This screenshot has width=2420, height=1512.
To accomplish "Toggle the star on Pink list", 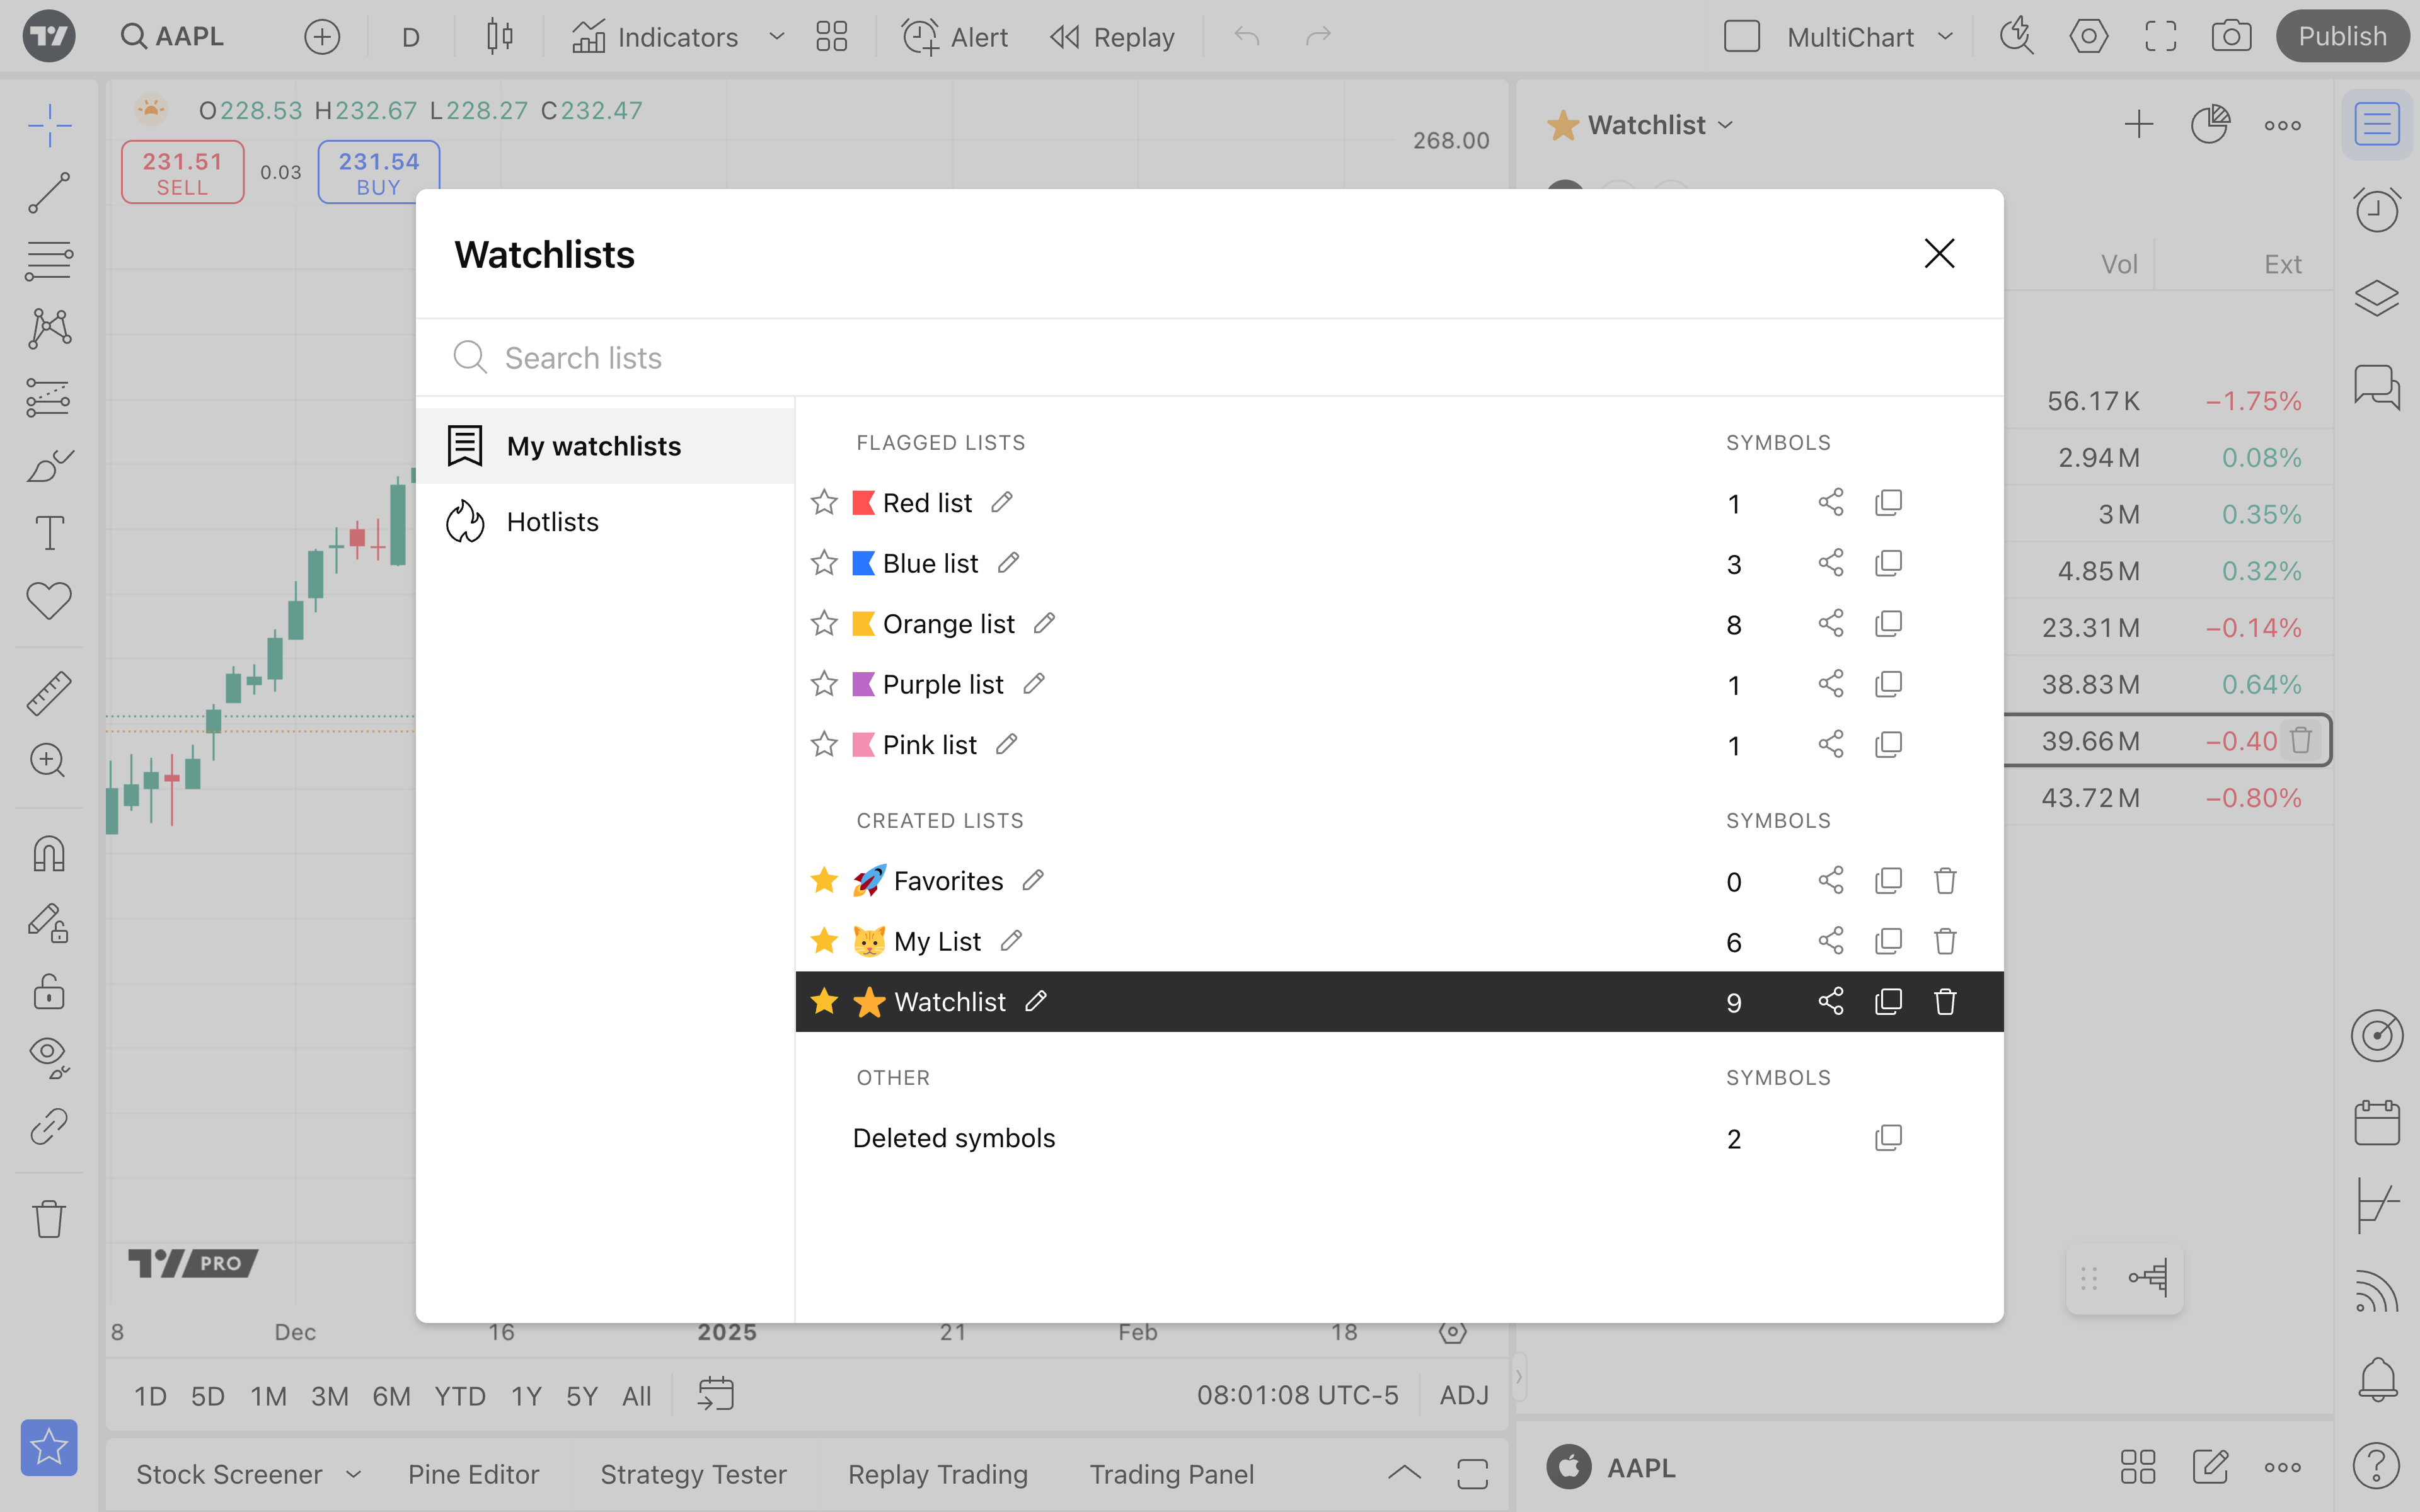I will coord(824,745).
